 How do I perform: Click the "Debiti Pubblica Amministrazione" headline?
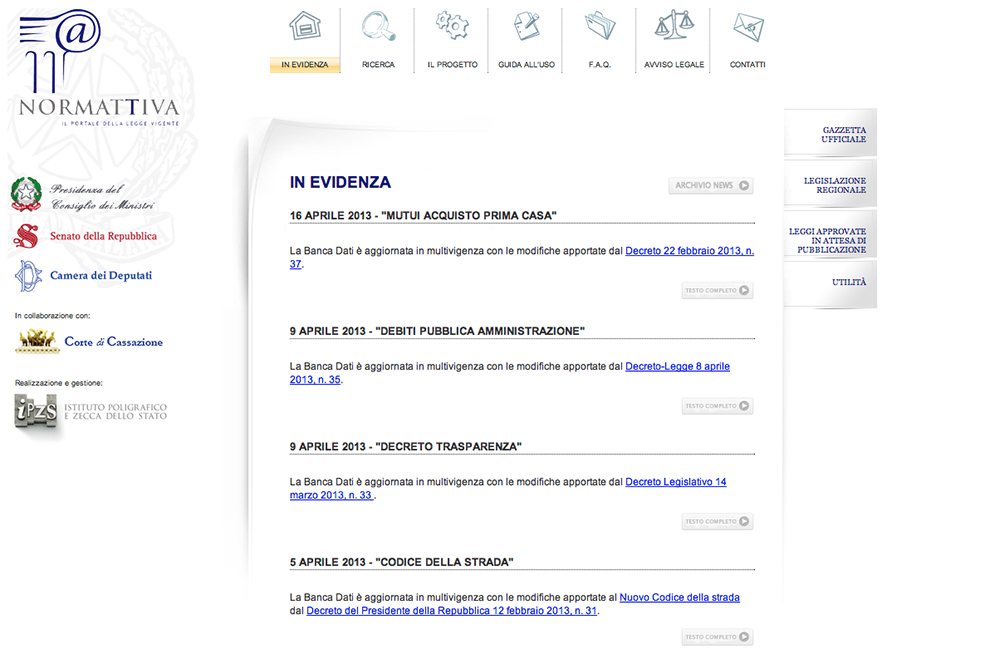[x=437, y=331]
